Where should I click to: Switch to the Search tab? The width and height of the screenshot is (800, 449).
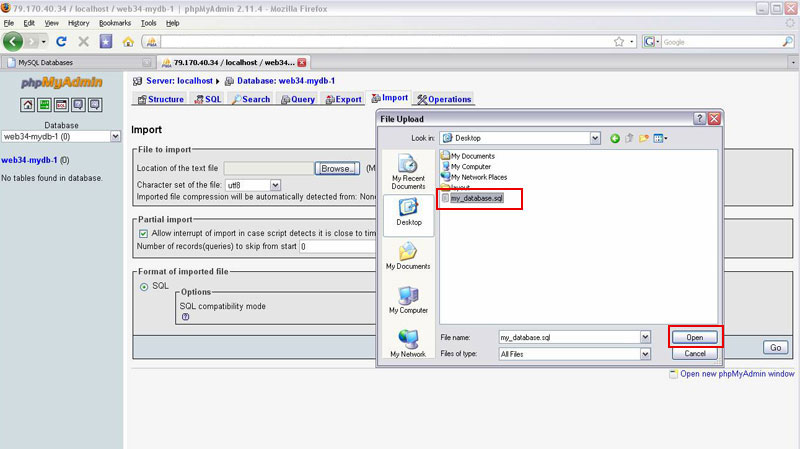[x=251, y=99]
